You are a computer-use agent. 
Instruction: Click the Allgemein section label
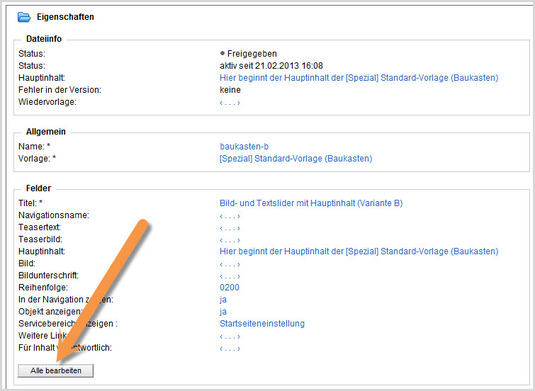[x=46, y=132]
